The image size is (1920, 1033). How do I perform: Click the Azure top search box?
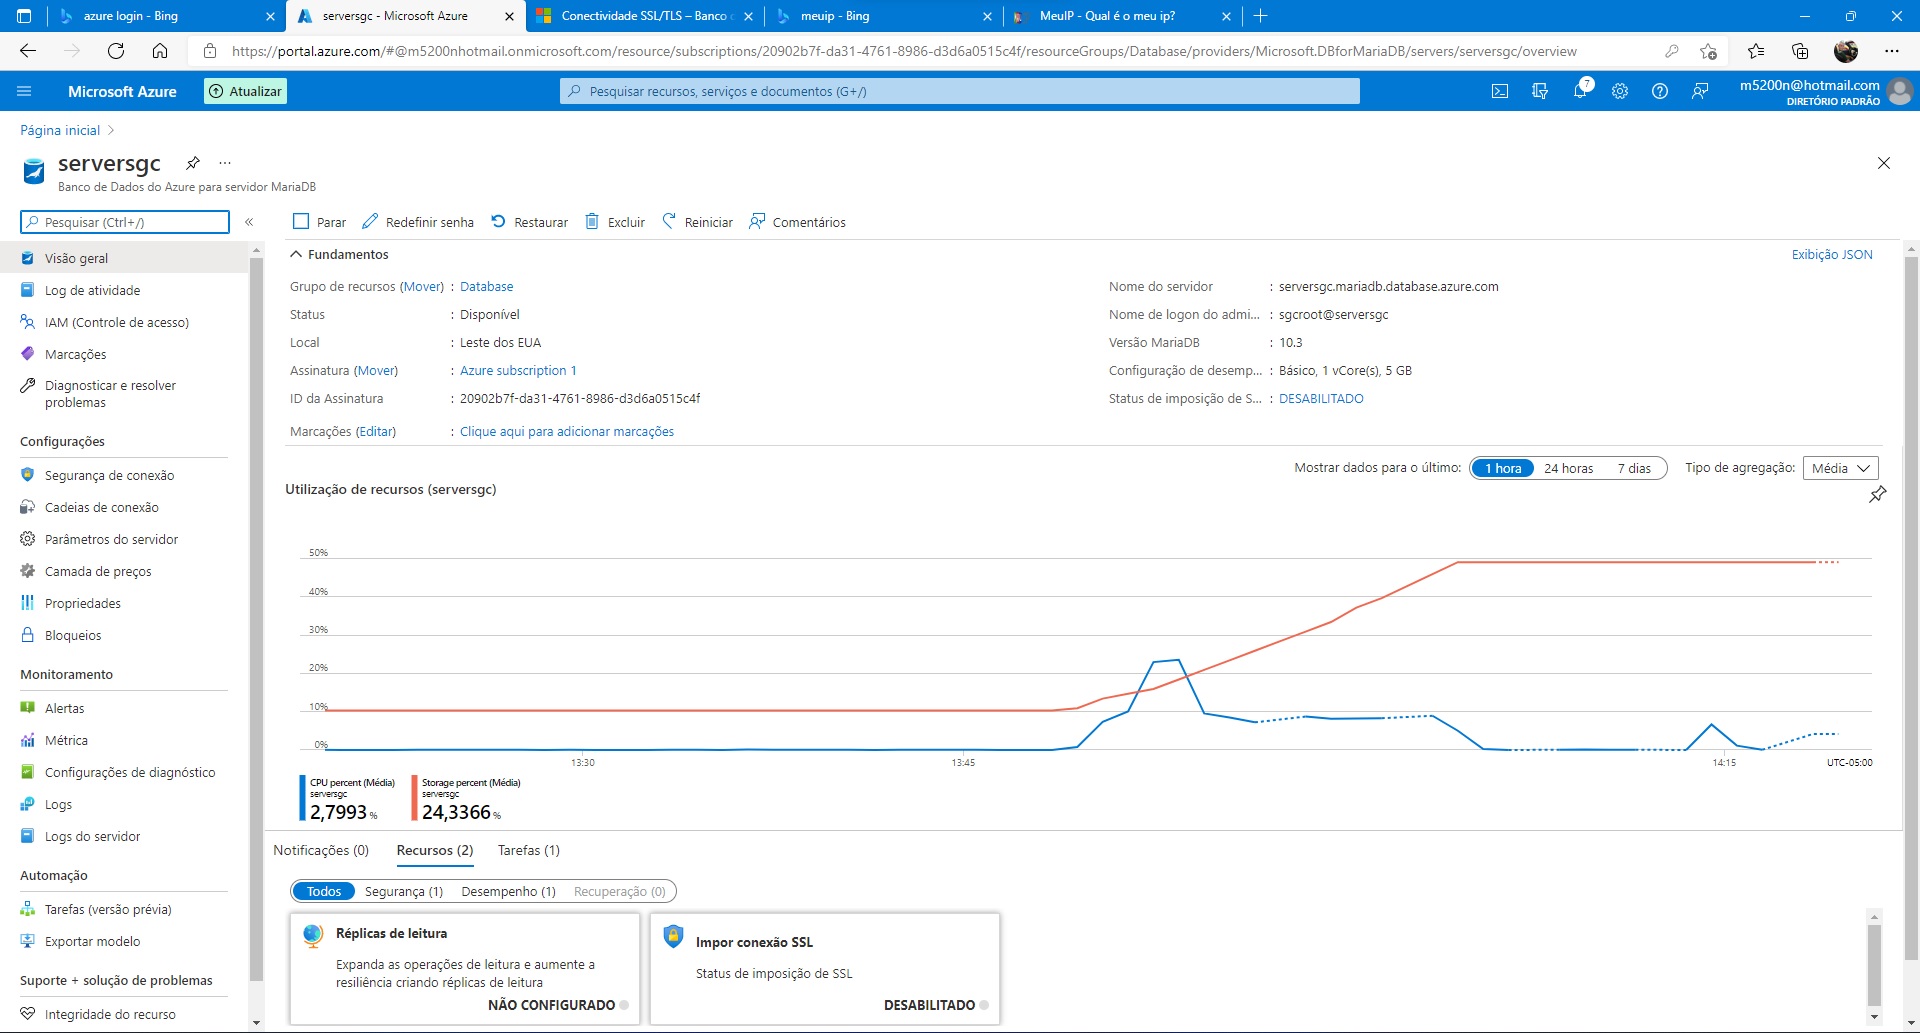960,91
